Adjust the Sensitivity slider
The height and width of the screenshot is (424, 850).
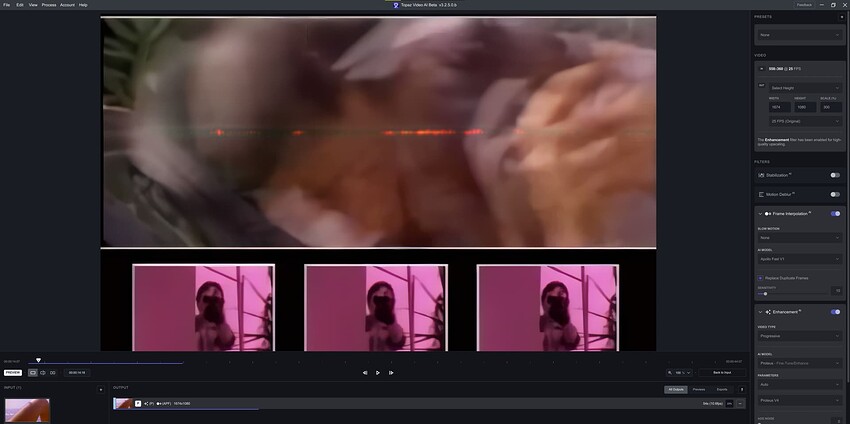764,293
